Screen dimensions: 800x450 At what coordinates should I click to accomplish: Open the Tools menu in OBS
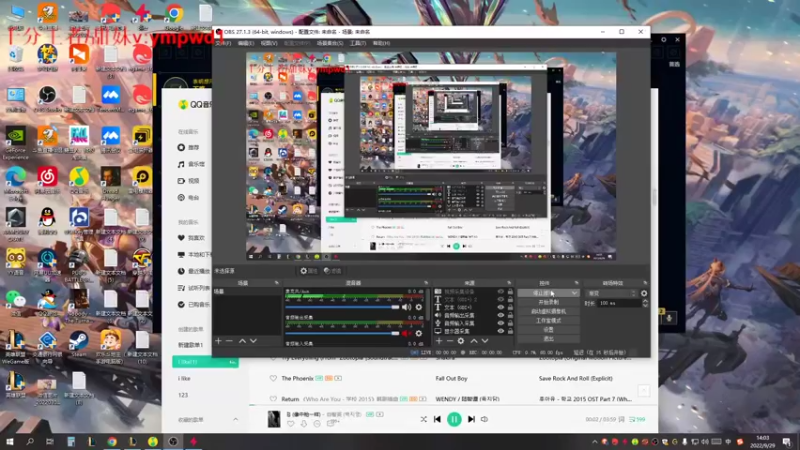click(358, 43)
